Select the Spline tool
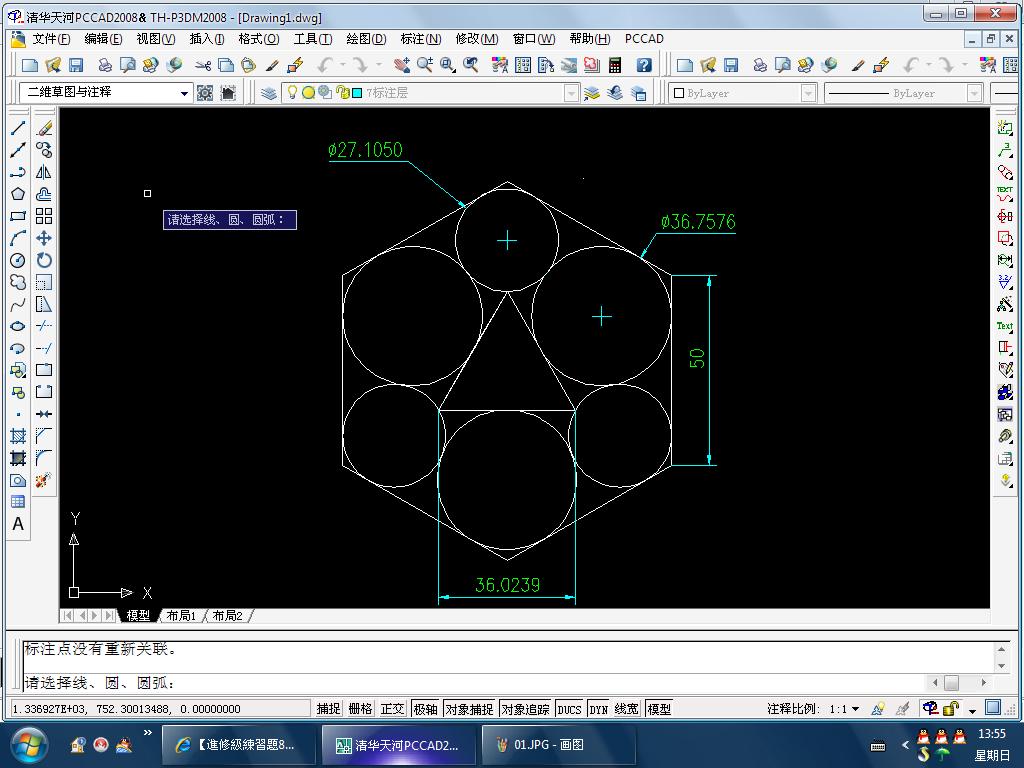This screenshot has width=1024, height=768. (x=18, y=304)
